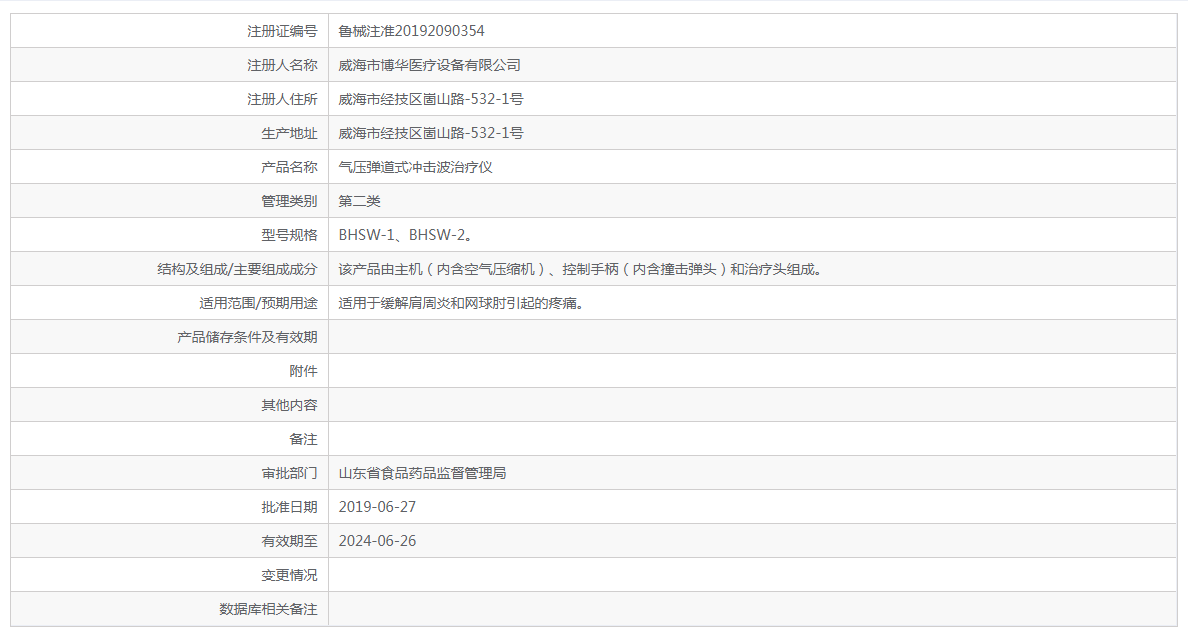Screen dimensions: 1188x633
Task: Click the 适用范围/预期用途 label
Action: [258, 303]
